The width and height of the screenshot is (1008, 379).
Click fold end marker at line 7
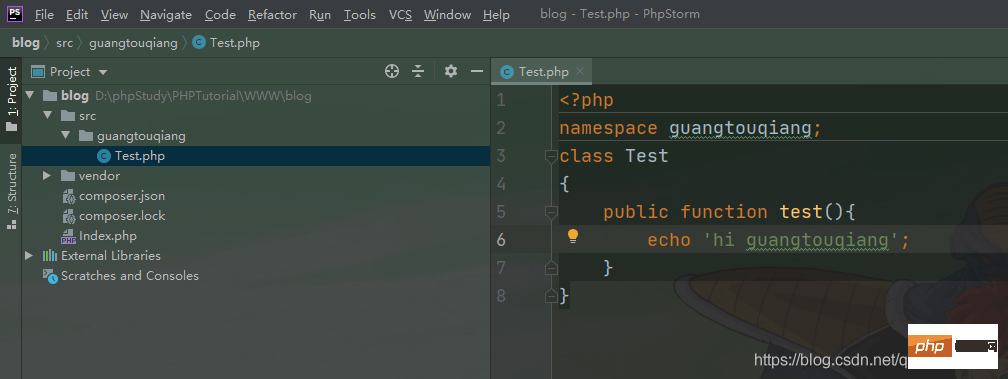point(551,268)
